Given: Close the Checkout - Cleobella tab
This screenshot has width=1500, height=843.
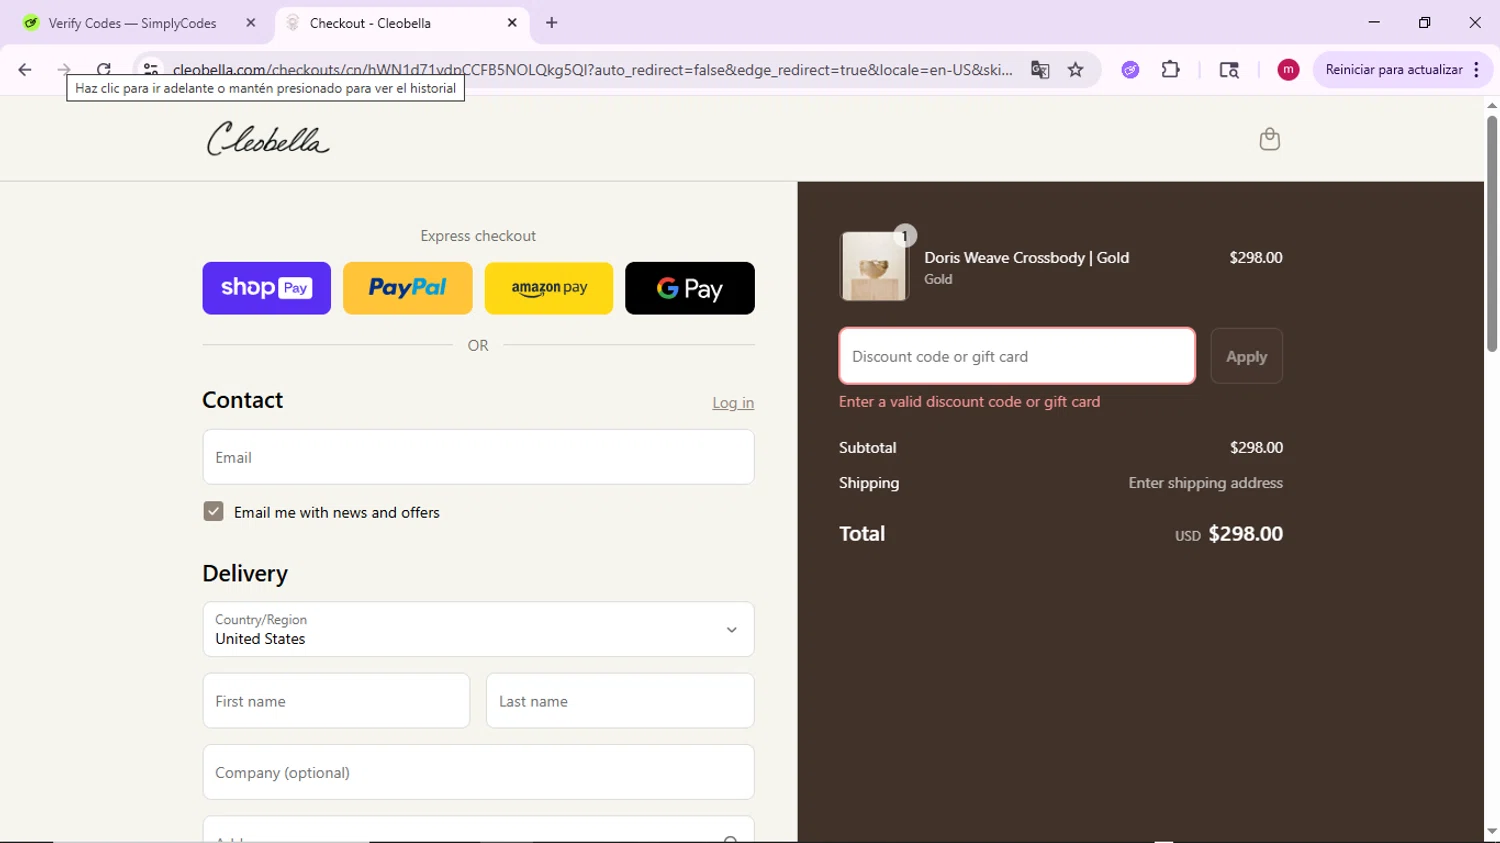Looking at the screenshot, I should coord(512,23).
